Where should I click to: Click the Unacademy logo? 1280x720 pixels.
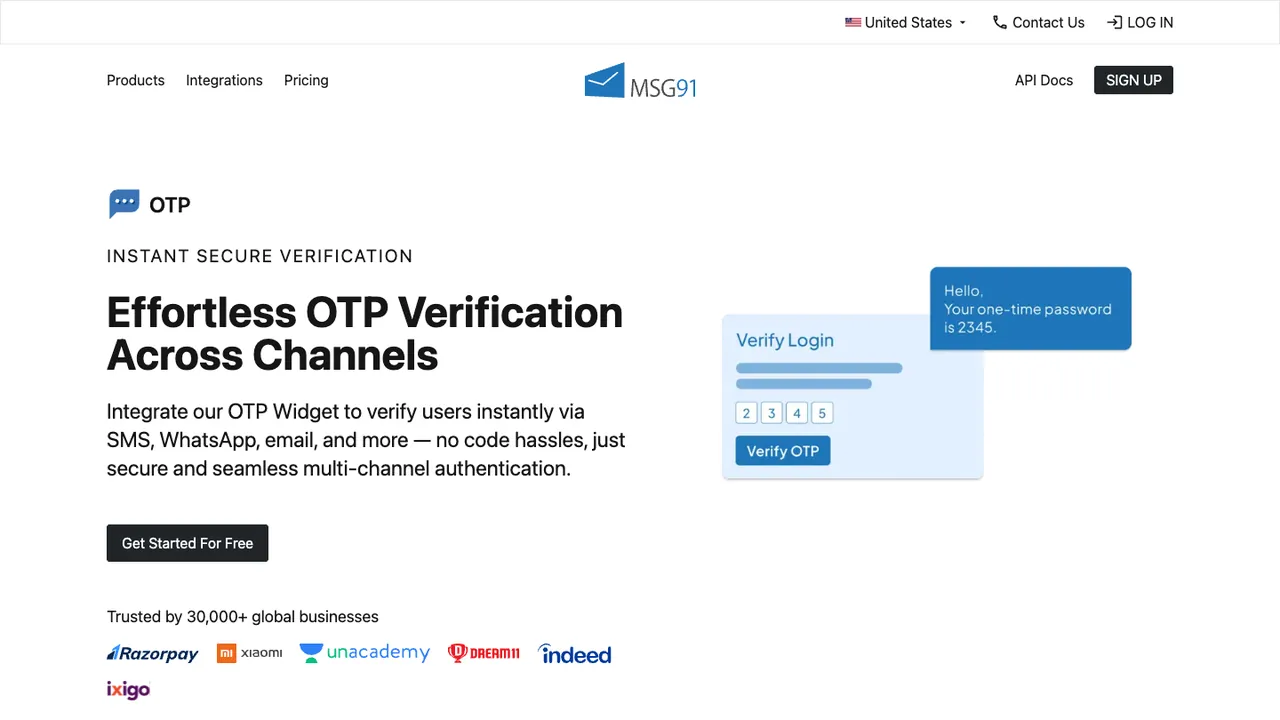pos(365,653)
